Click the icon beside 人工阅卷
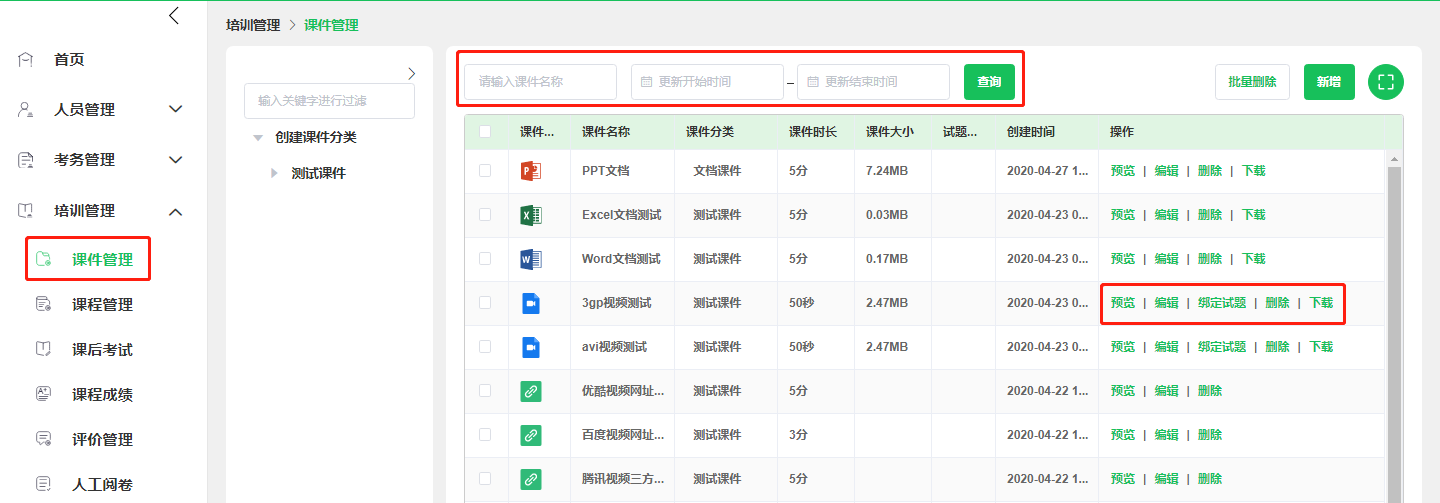 point(43,484)
